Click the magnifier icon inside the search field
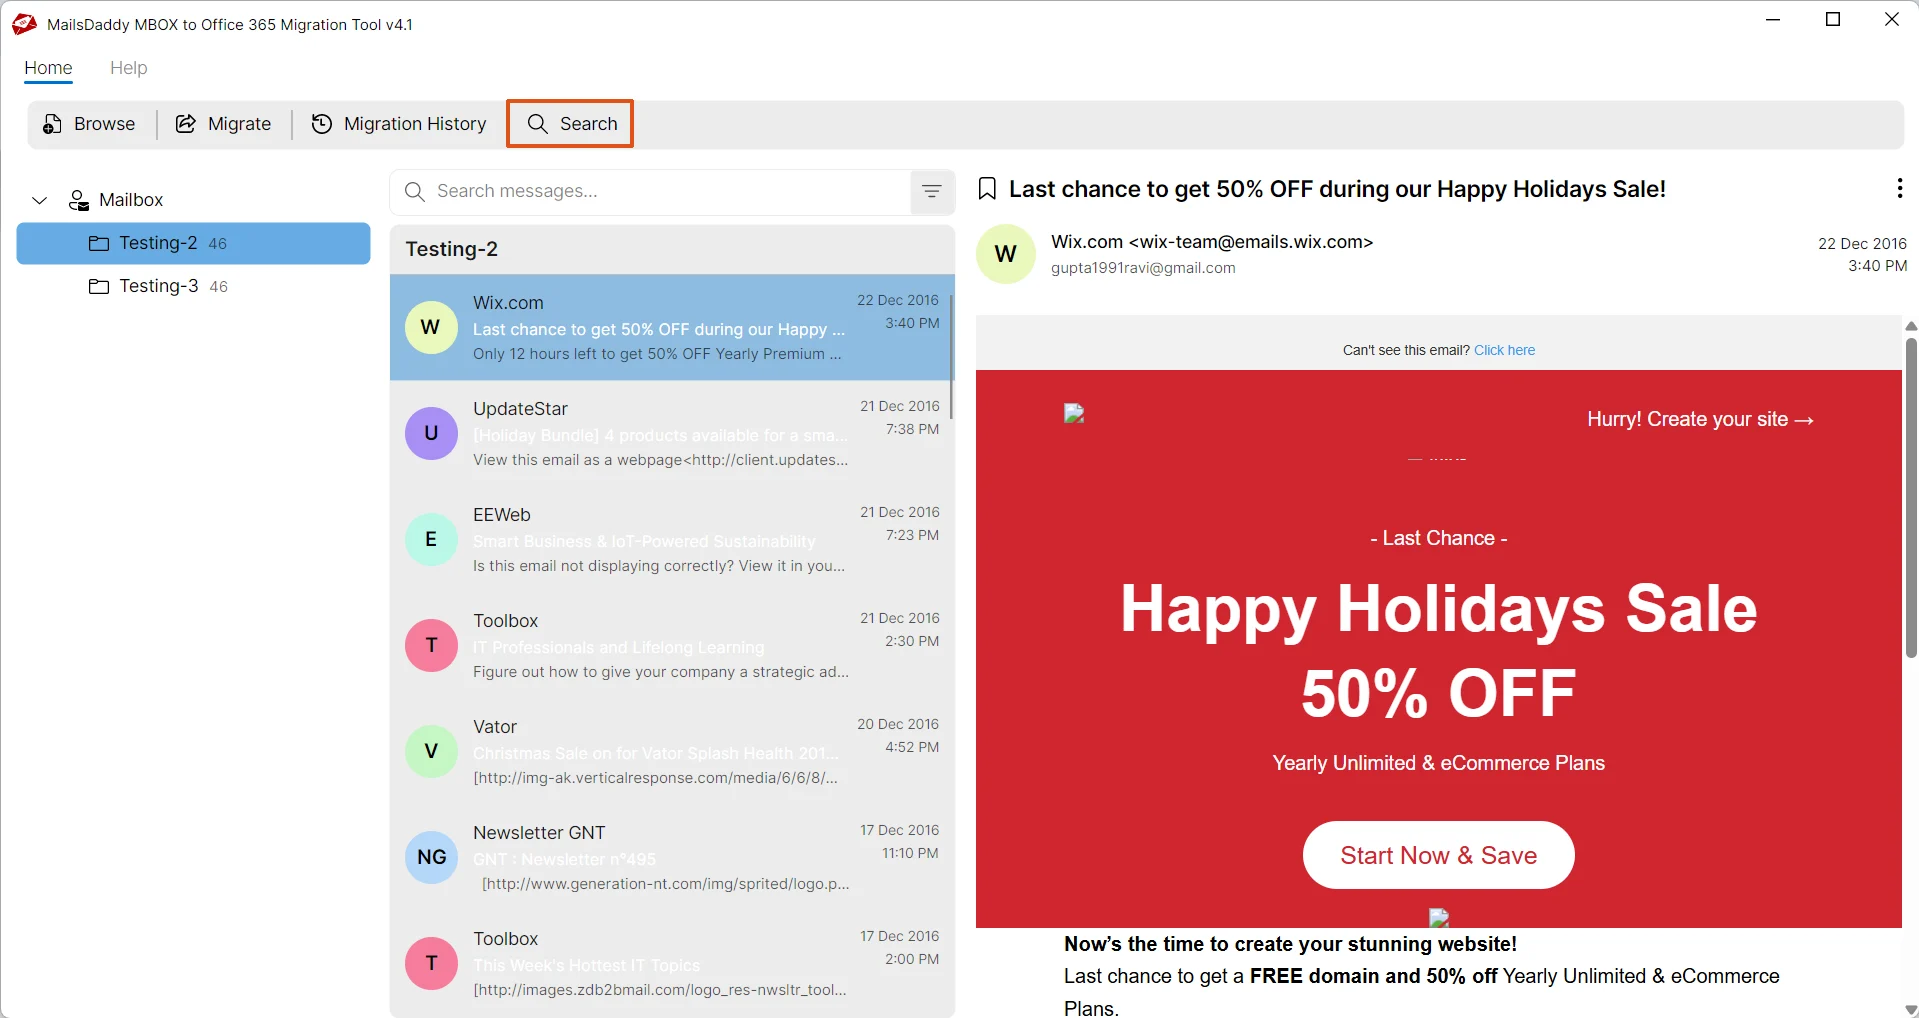Screen dimensions: 1919x1018 414,192
